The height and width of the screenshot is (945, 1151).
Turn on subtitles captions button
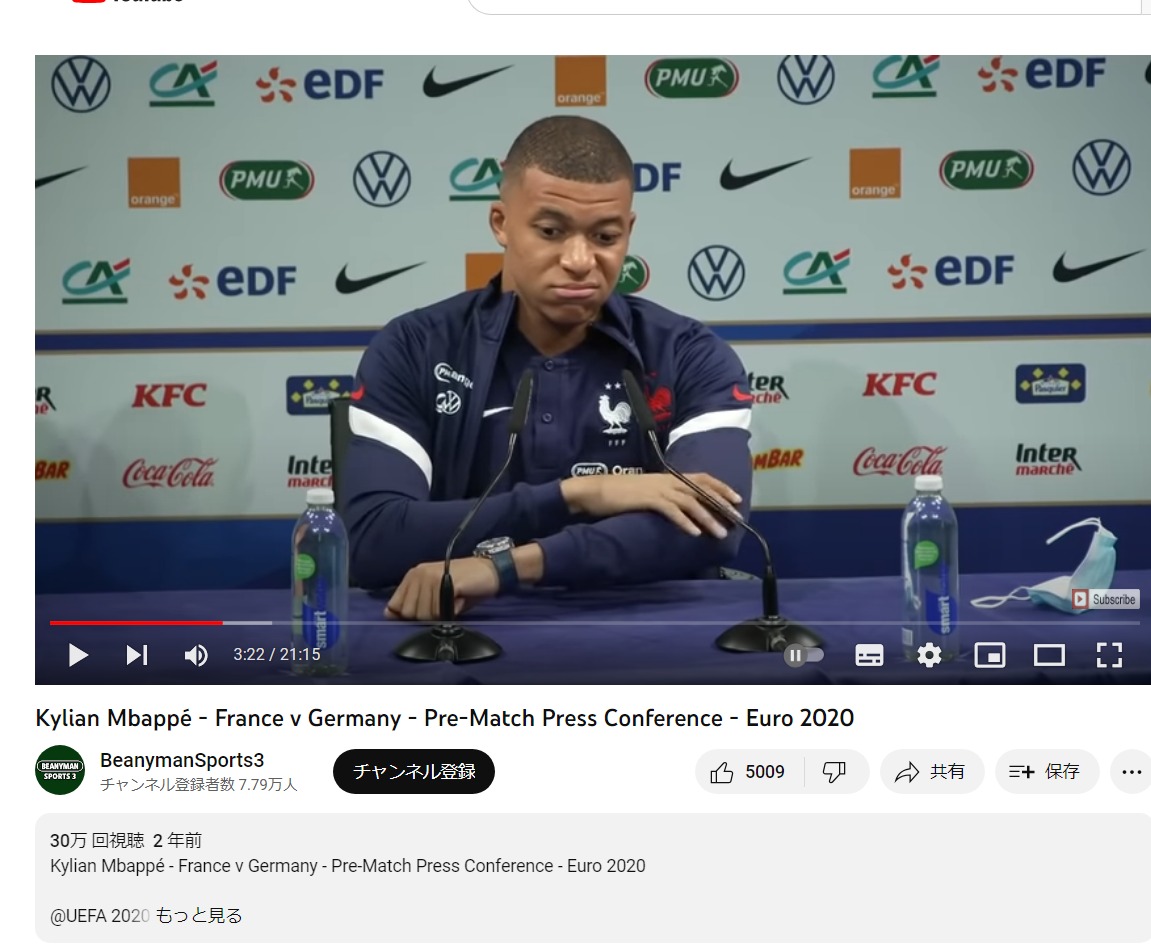tap(869, 655)
